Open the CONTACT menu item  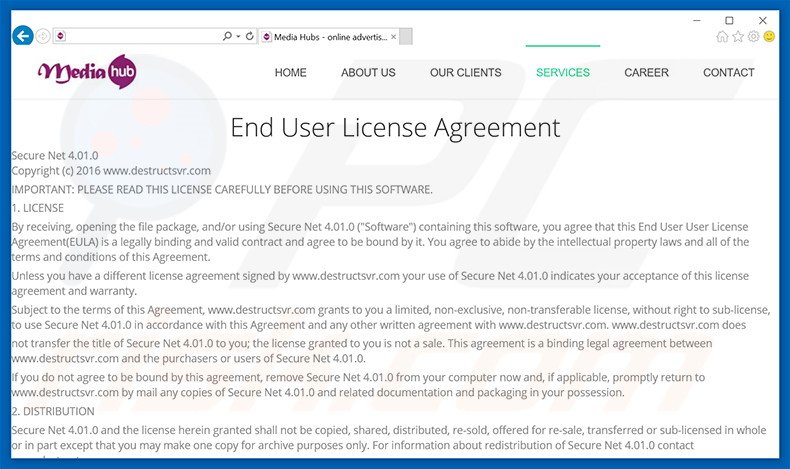click(729, 73)
